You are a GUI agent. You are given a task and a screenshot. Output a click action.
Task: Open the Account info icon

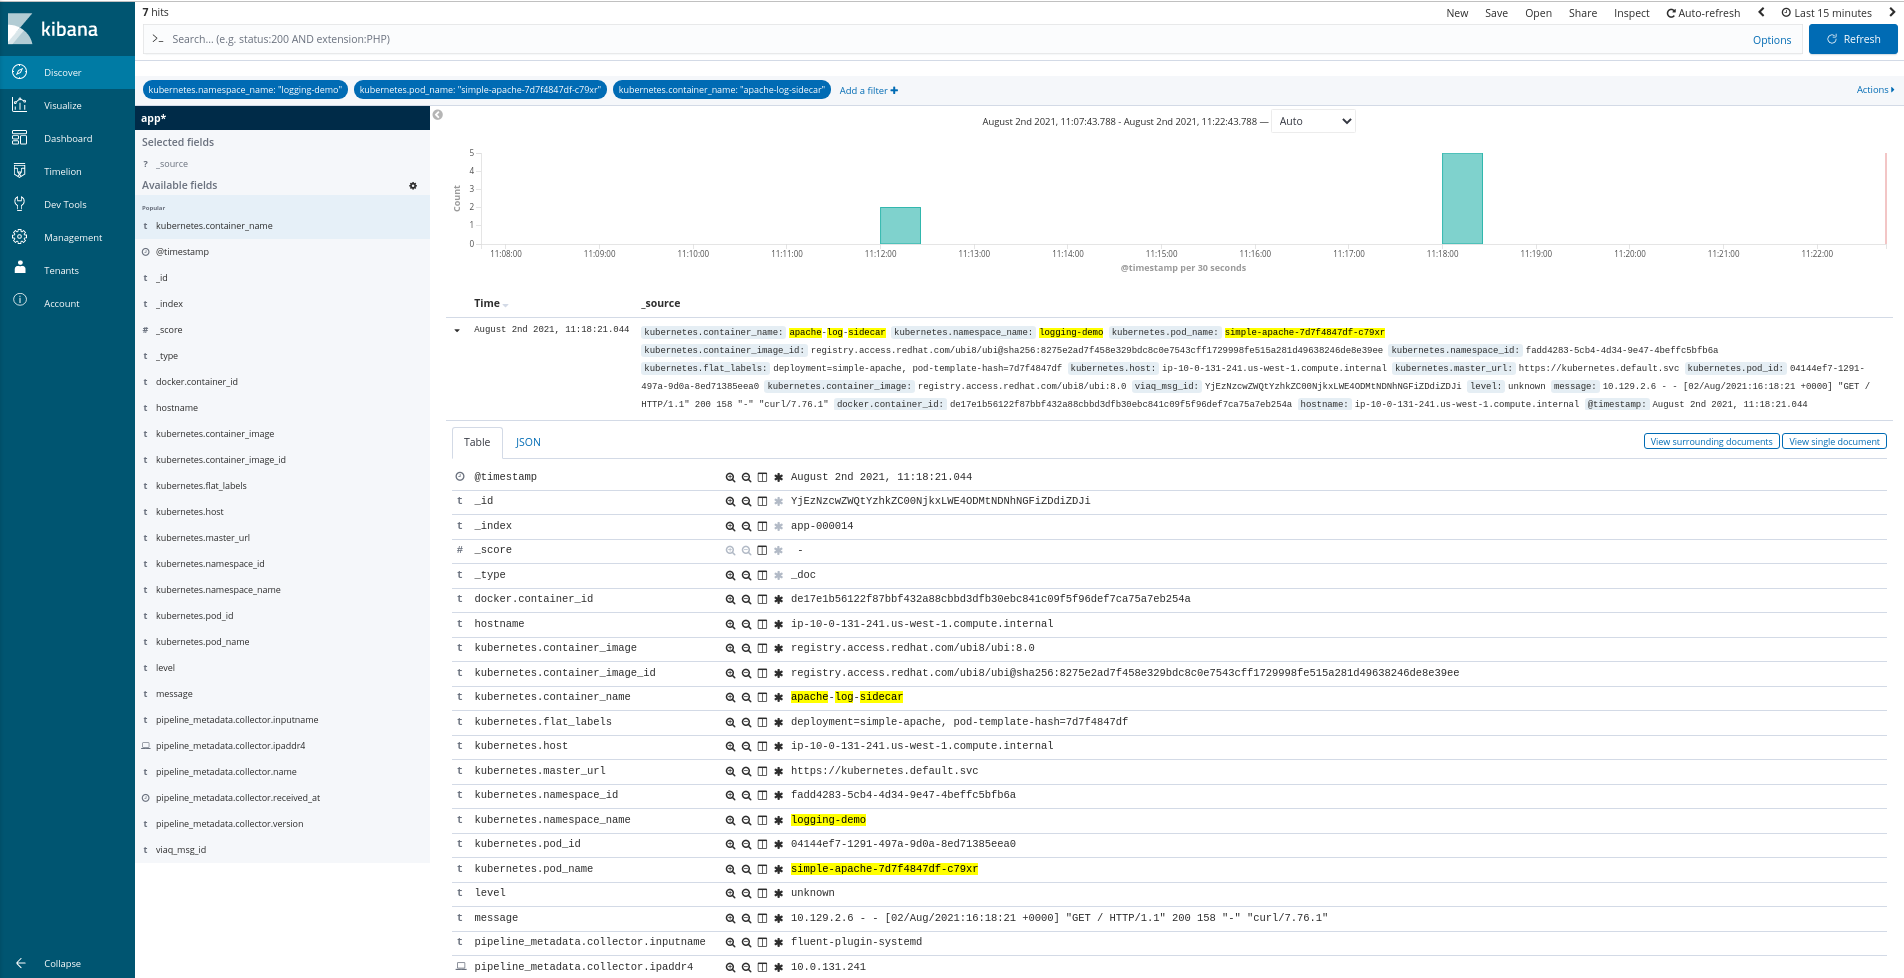19,300
